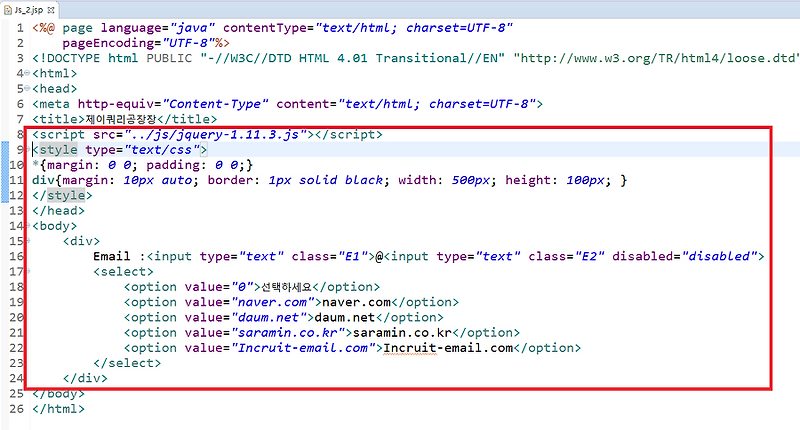Click the class="E2" attribute
The height and width of the screenshot is (430, 800).
[x=566, y=257]
